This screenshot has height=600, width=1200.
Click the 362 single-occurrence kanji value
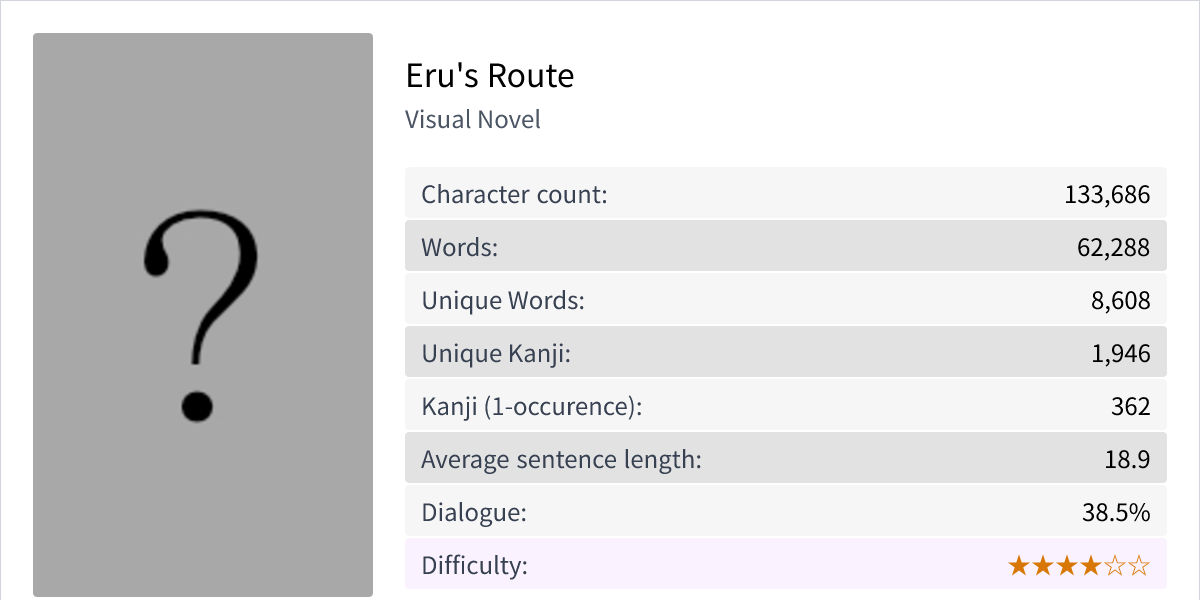1130,406
